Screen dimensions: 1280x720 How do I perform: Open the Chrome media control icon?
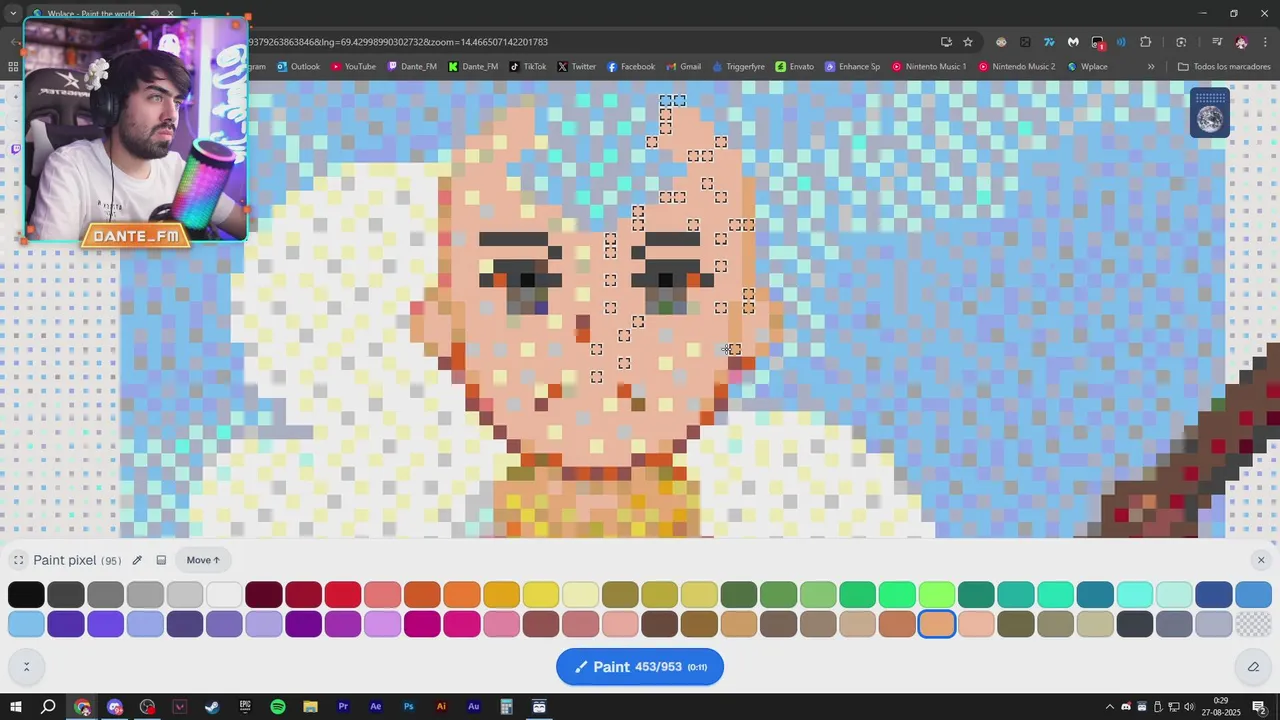click(1217, 42)
